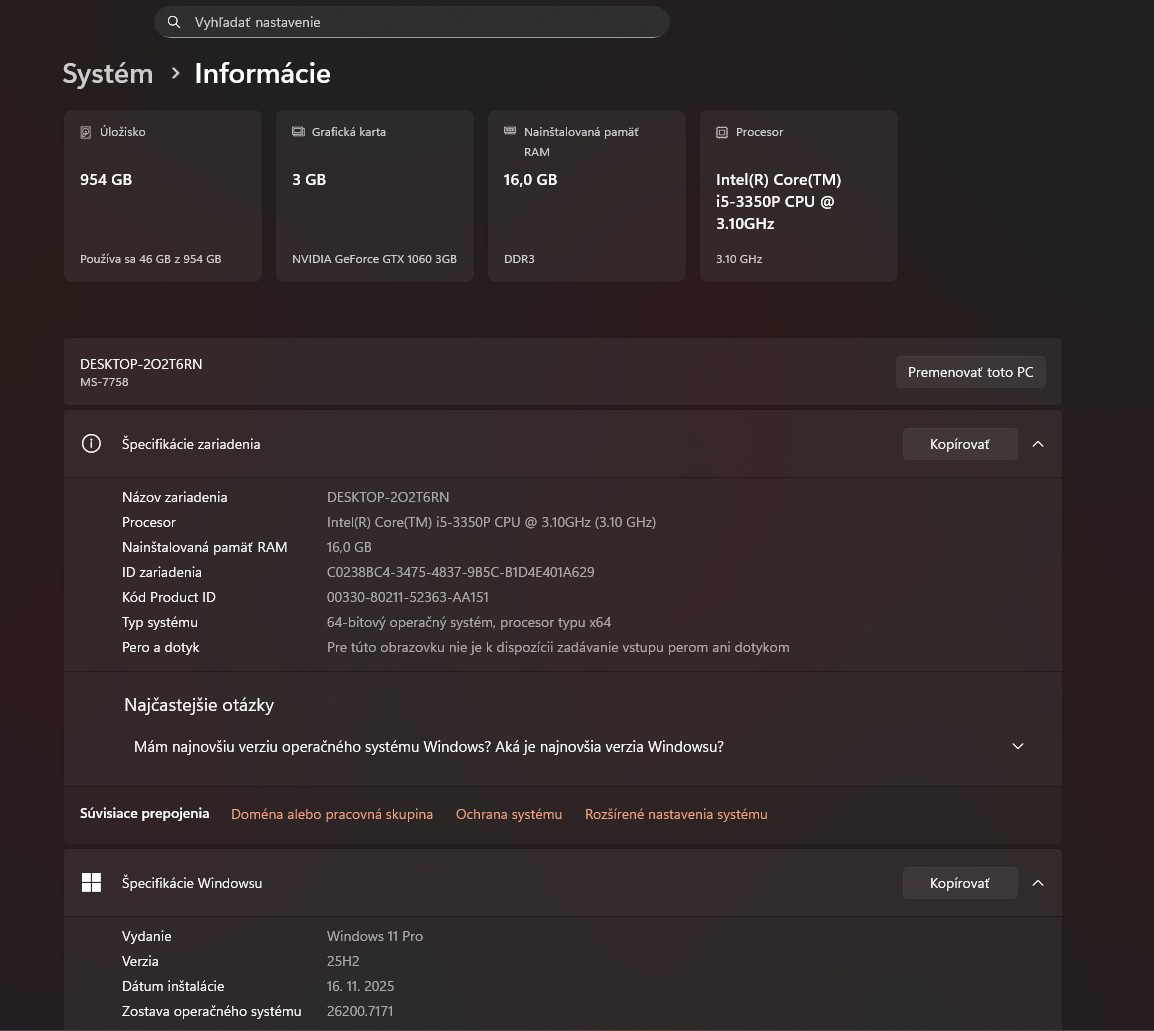Click the info icon beside Špecifikácie zariadenia
Screen dimensions: 1154x1031
point(91,443)
